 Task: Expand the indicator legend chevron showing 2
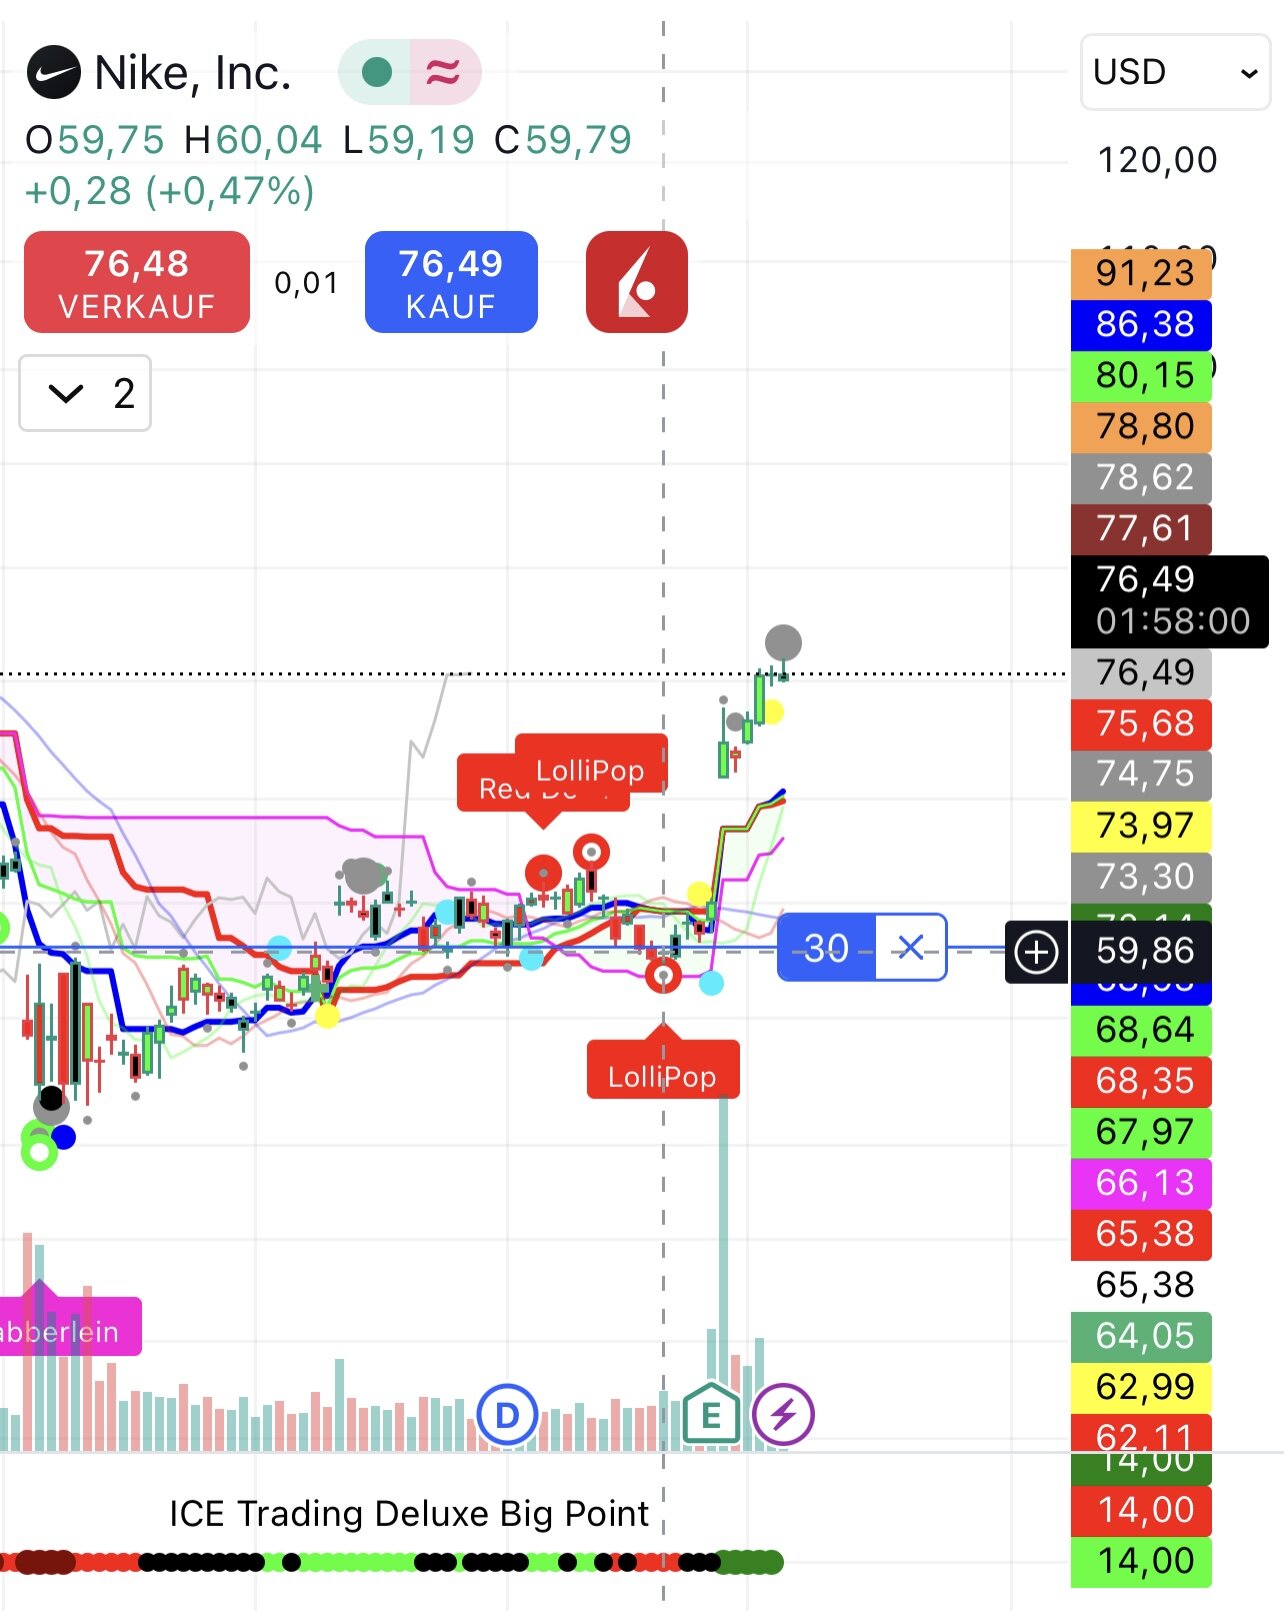85,393
